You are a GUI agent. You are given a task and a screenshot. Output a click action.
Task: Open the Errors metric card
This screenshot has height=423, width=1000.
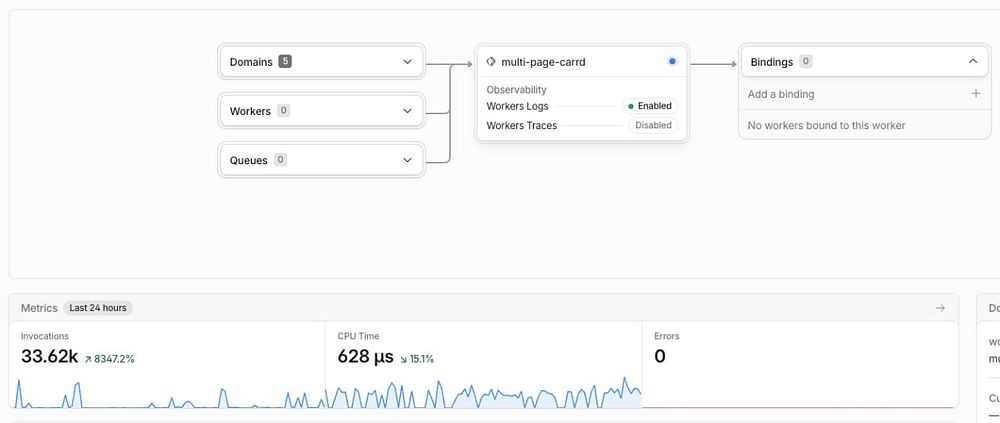click(800, 365)
